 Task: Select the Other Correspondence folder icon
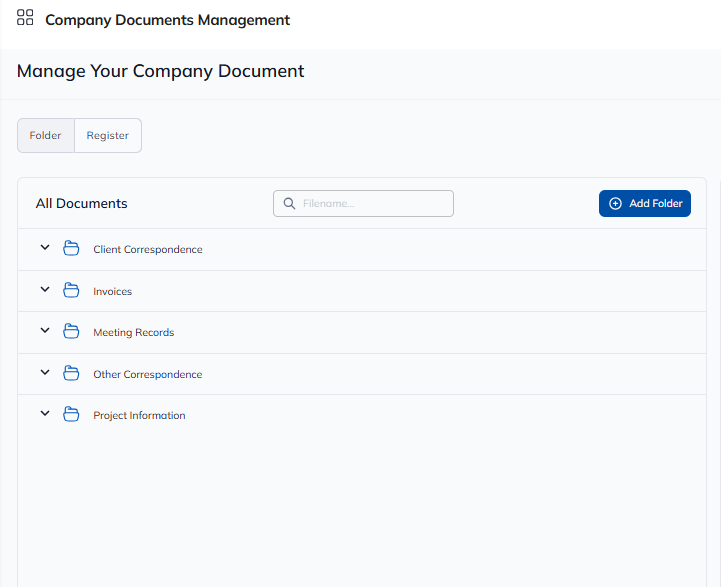[x=71, y=374]
